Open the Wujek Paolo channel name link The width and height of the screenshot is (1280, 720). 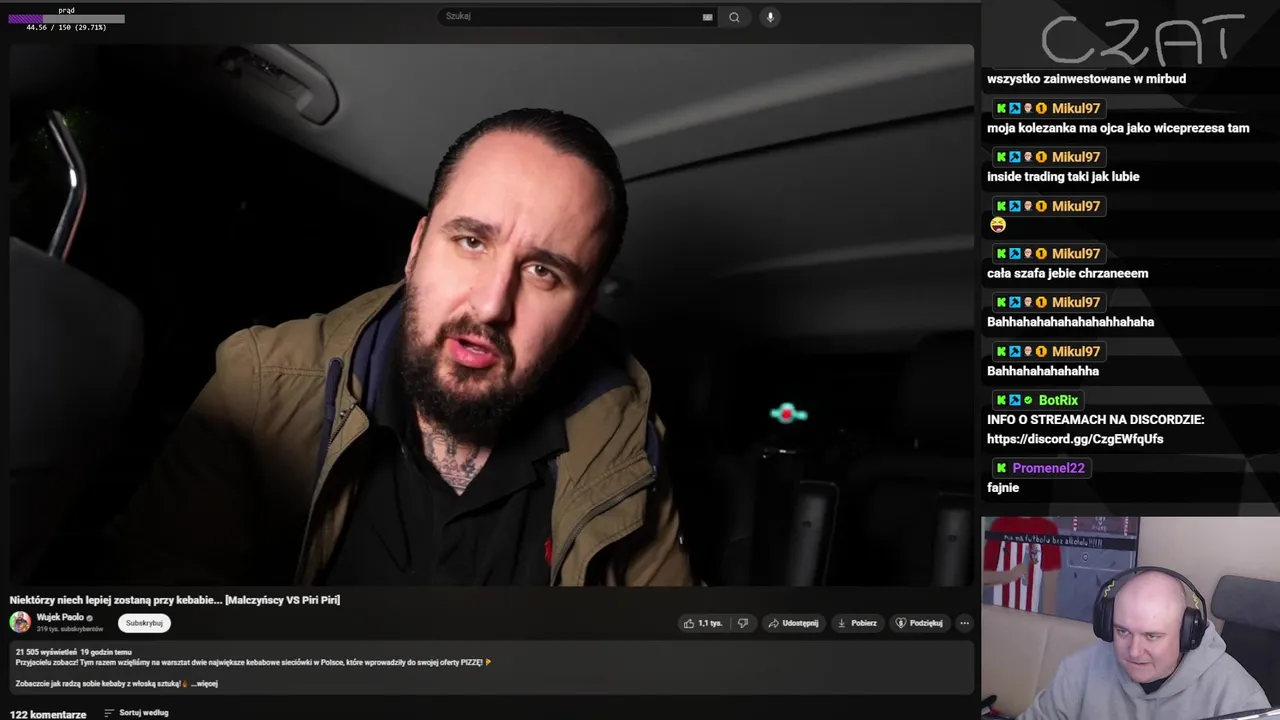[x=60, y=617]
